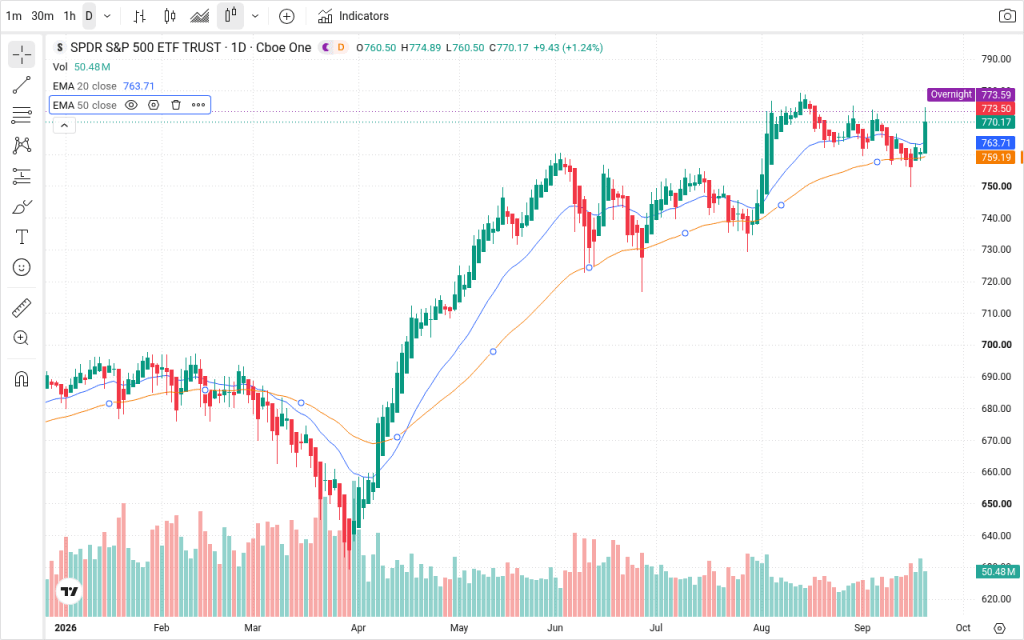
Task: Click the 790.00 price axis label
Action: coord(997,59)
